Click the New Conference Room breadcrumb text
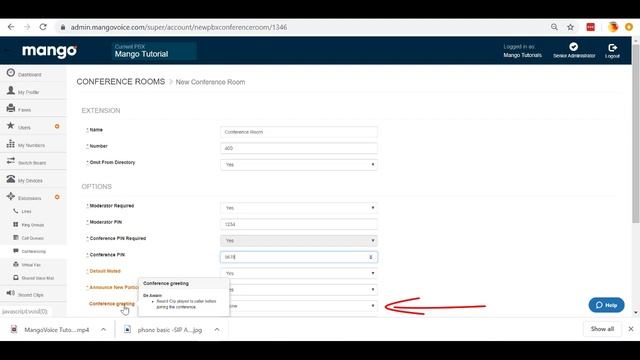640x360 pixels. 210,82
